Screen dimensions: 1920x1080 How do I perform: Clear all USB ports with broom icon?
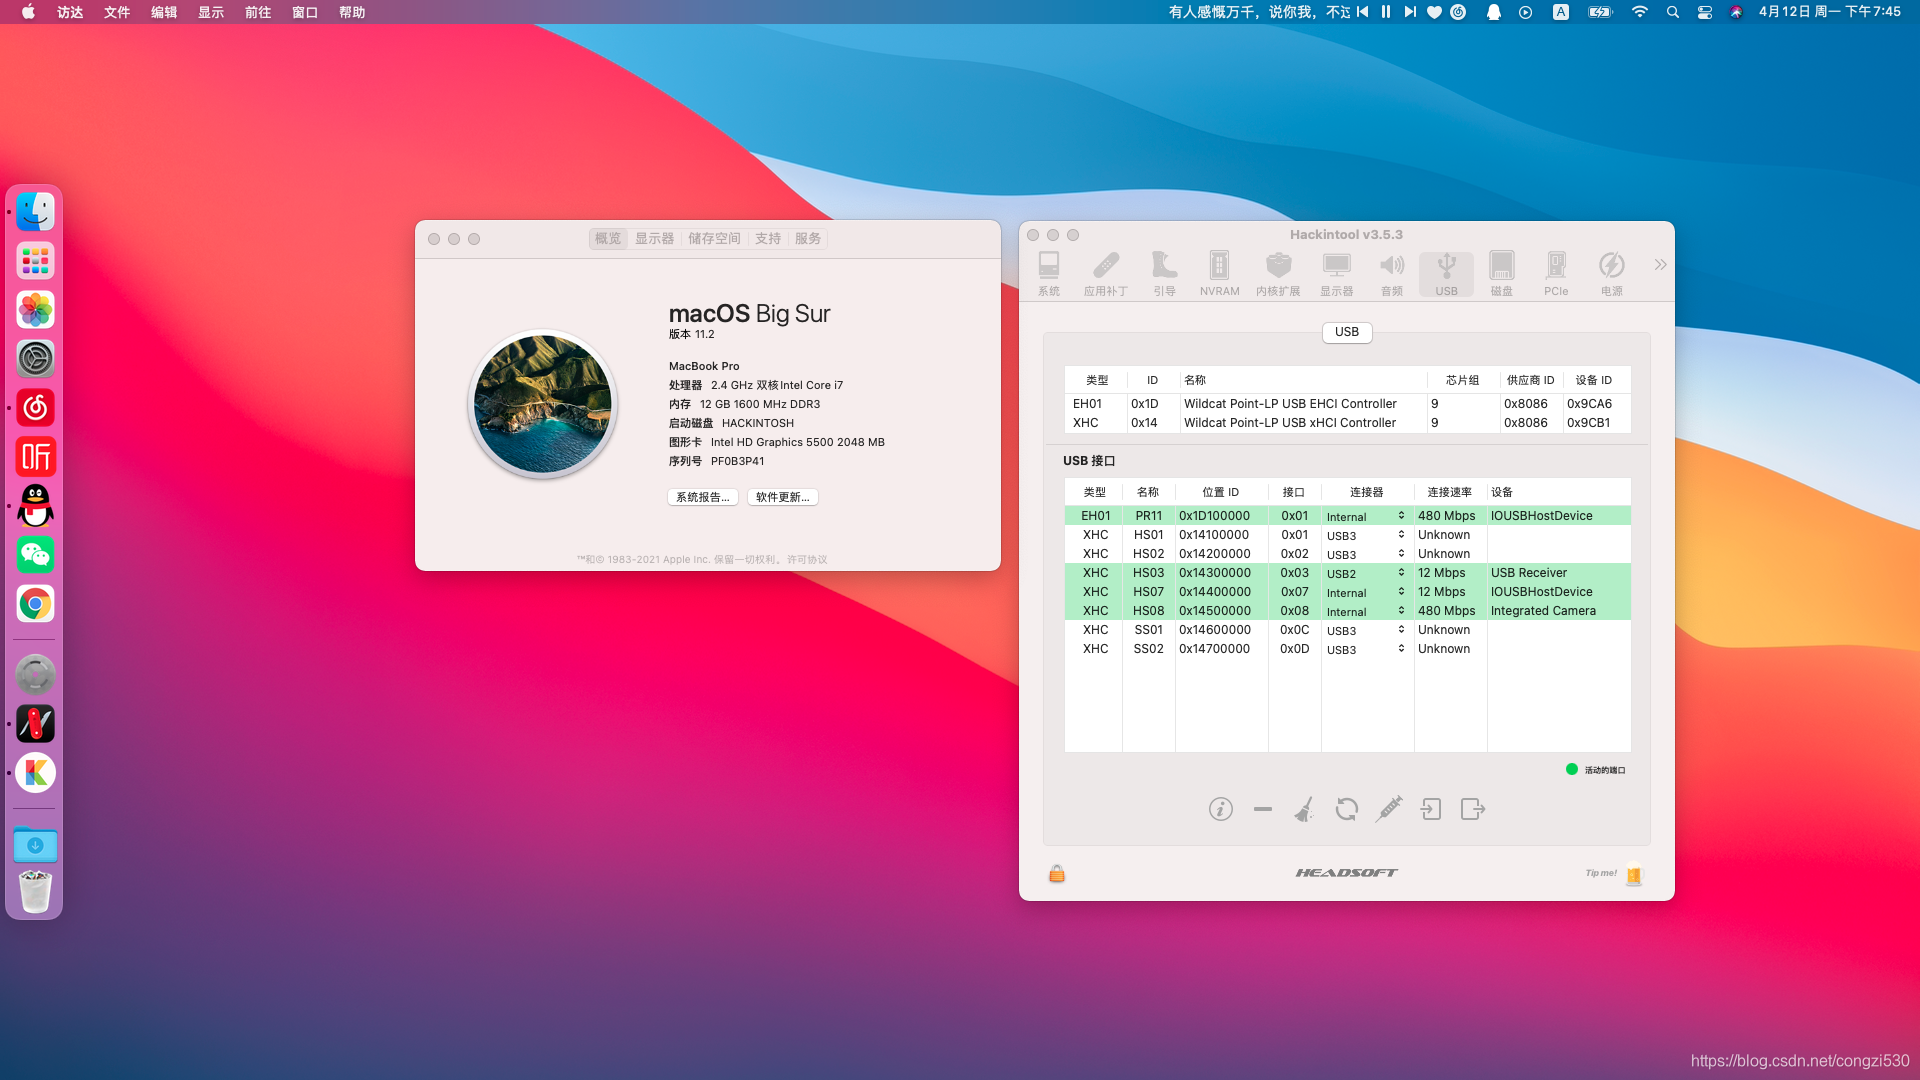[1304, 809]
